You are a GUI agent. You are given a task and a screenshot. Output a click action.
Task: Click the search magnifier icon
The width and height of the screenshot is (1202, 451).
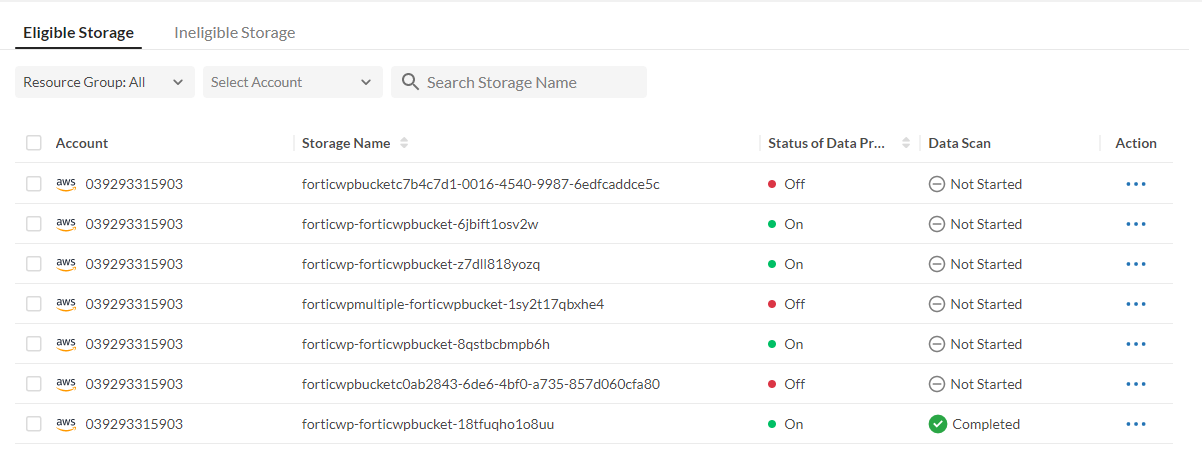[410, 82]
